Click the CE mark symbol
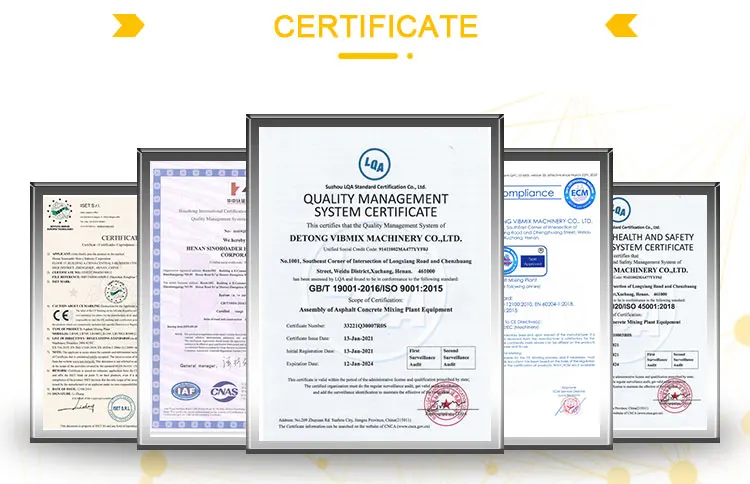 point(61,315)
